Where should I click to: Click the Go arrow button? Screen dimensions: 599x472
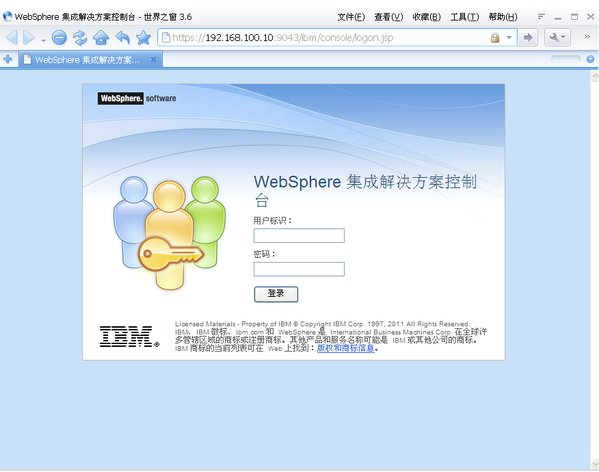point(528,37)
